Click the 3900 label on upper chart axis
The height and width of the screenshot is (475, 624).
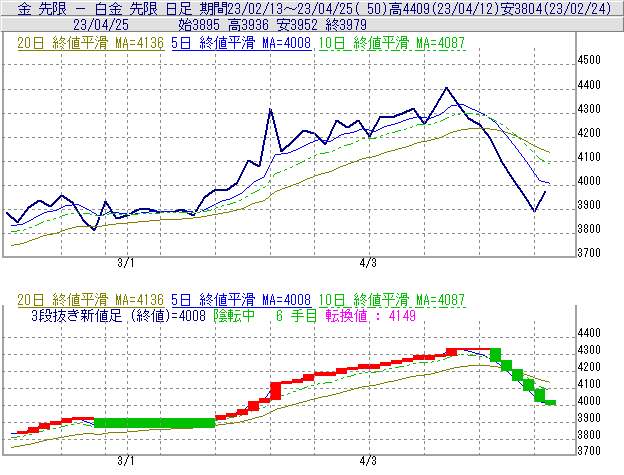[x=589, y=205]
